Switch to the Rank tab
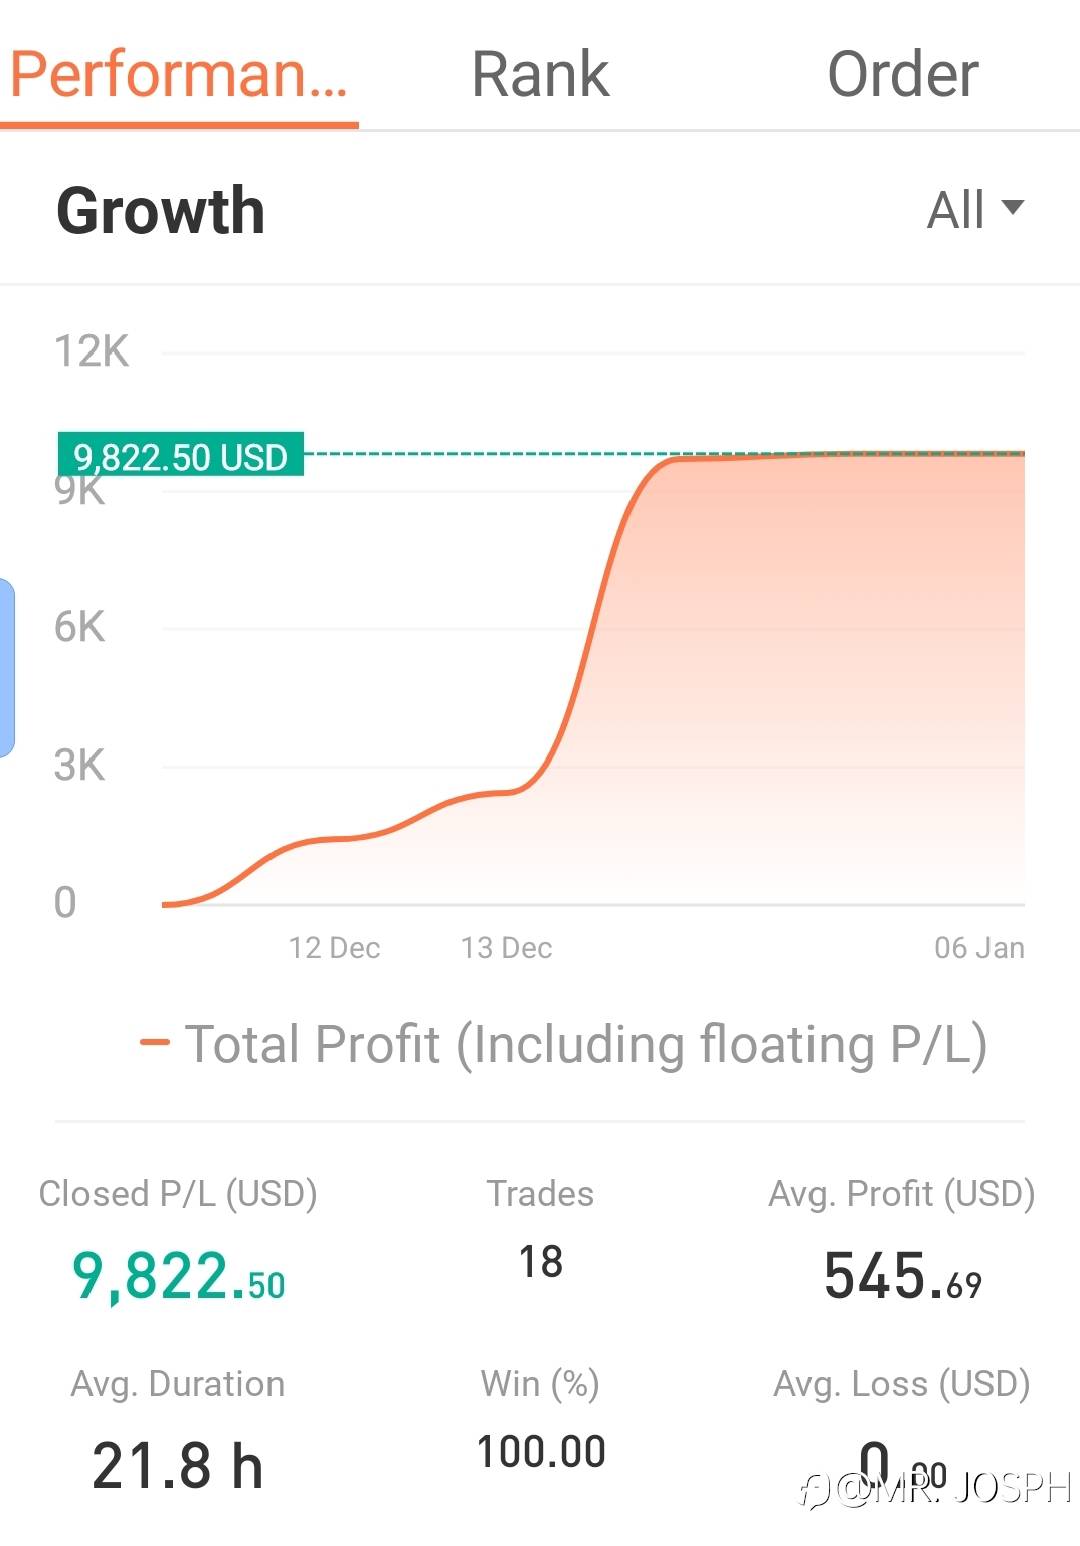1080x1546 pixels. click(x=540, y=75)
